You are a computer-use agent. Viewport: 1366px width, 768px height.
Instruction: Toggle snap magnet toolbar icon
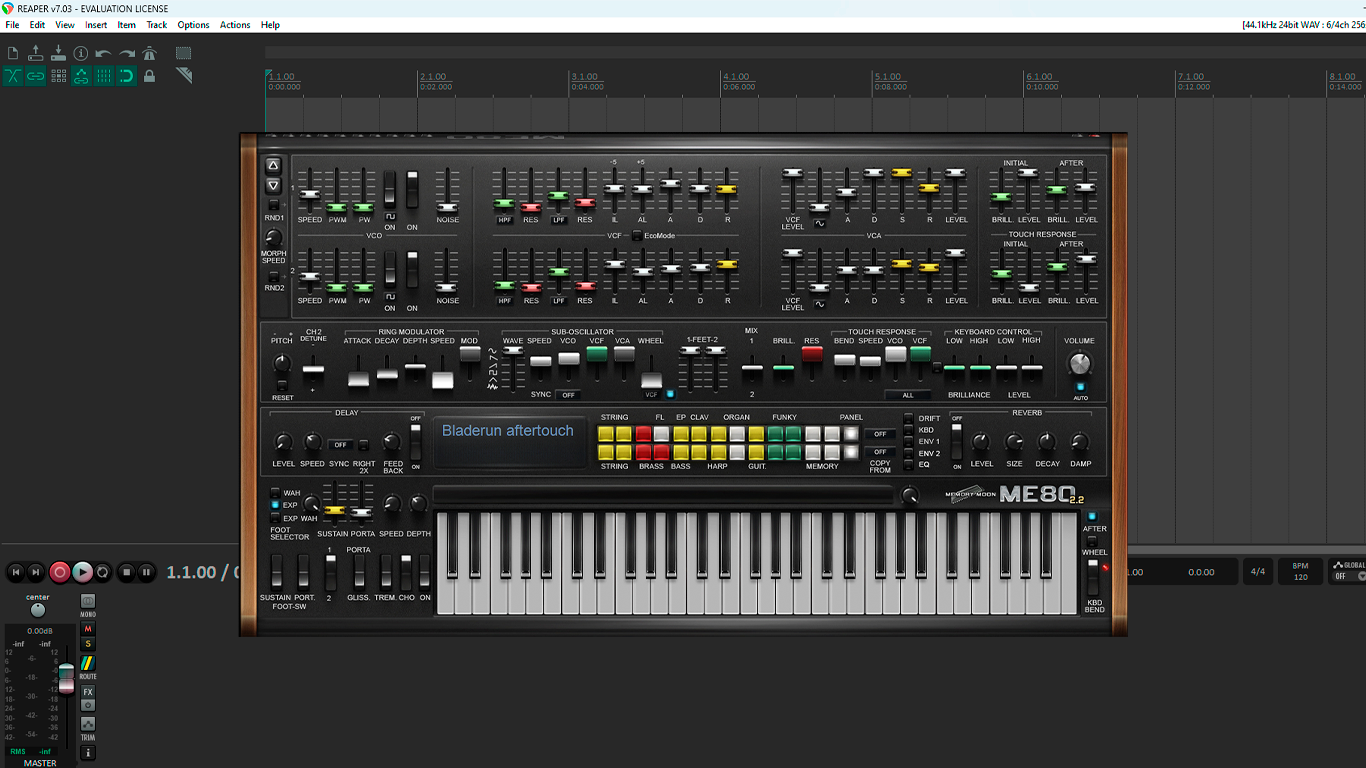tap(127, 76)
